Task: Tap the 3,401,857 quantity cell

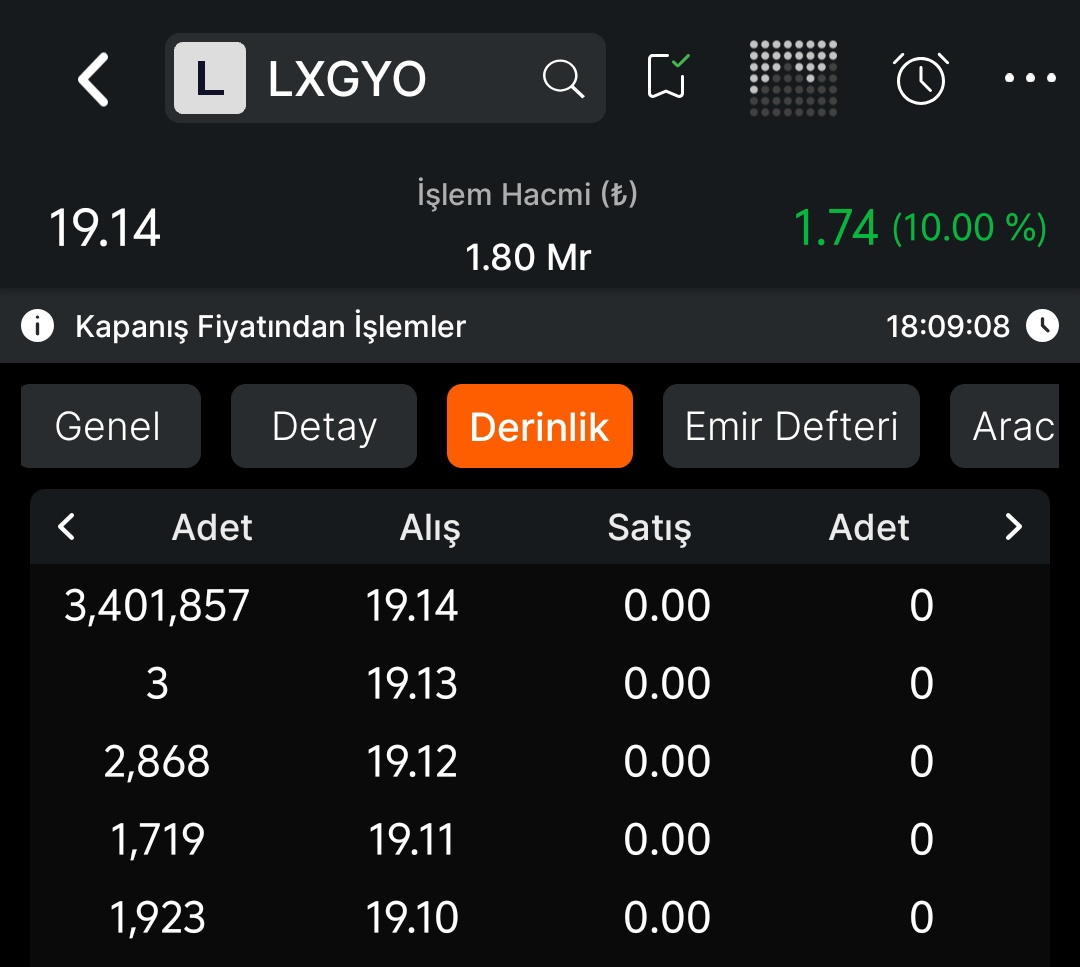Action: click(x=156, y=606)
